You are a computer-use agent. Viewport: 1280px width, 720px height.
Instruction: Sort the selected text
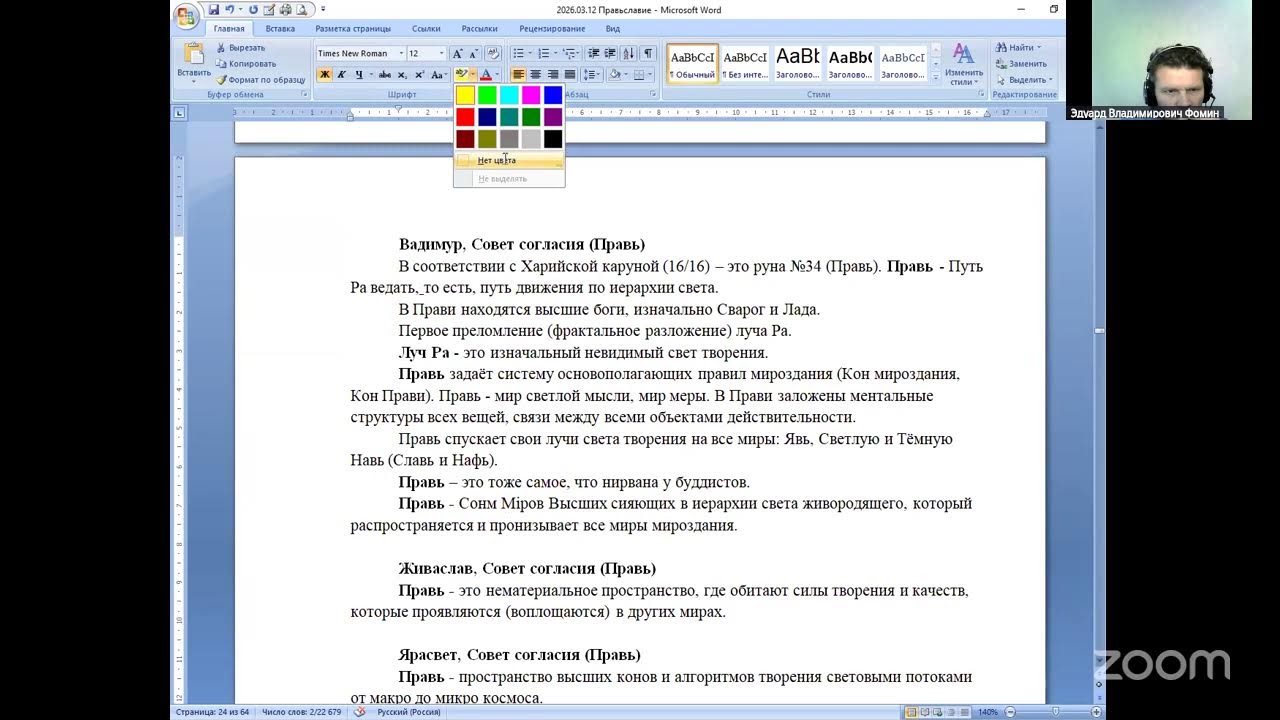(x=629, y=53)
